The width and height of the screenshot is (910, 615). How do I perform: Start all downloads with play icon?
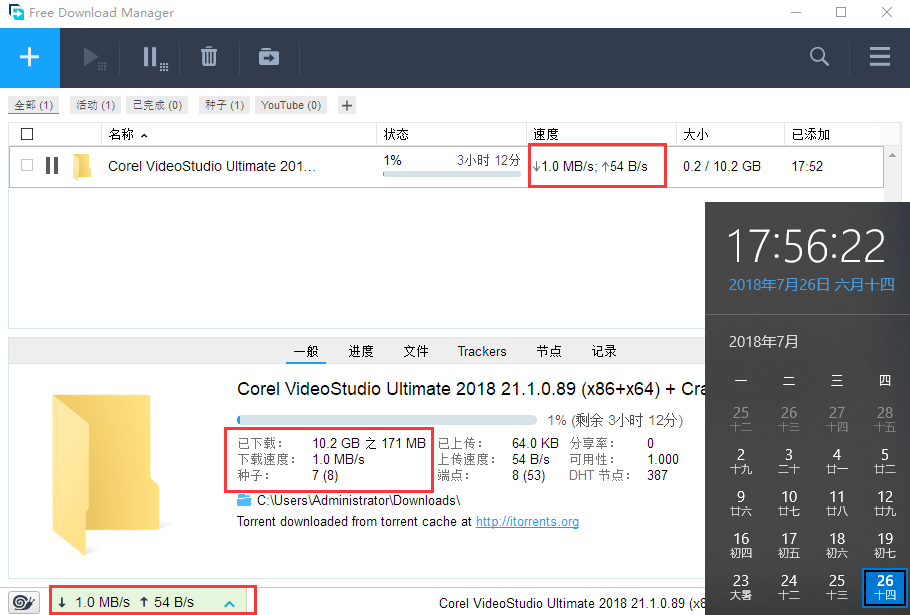coord(94,58)
